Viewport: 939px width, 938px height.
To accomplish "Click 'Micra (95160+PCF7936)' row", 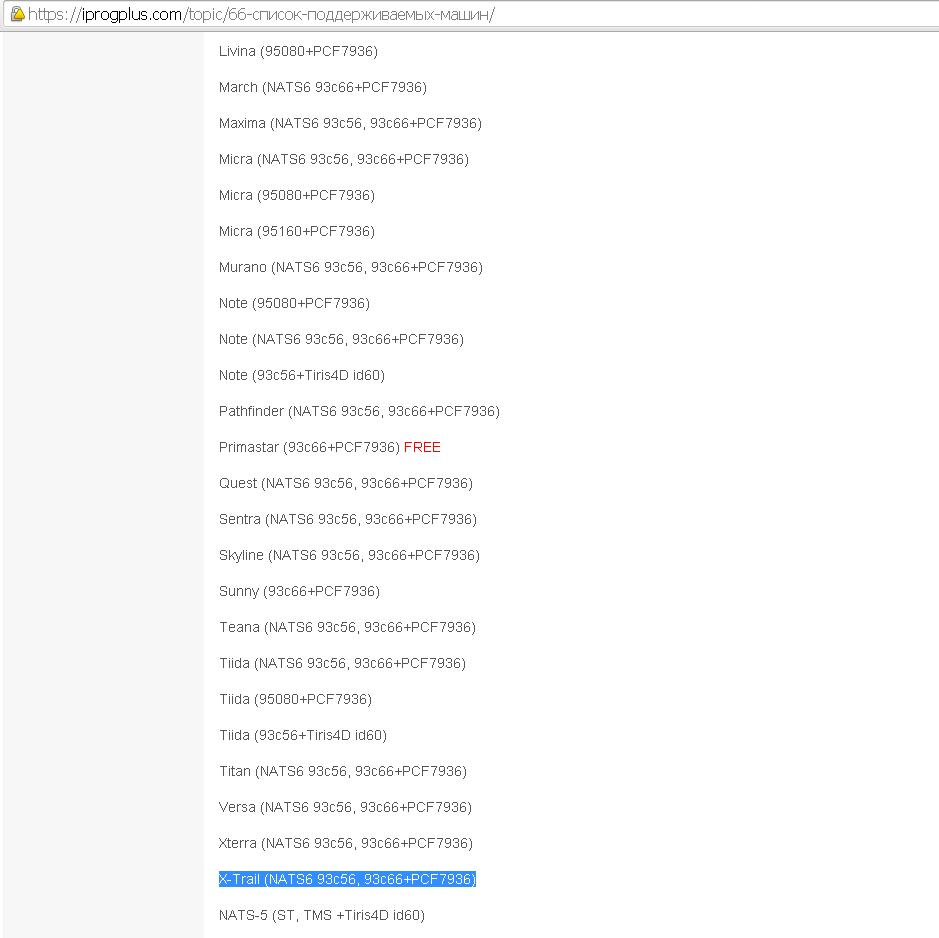I will pyautogui.click(x=297, y=231).
